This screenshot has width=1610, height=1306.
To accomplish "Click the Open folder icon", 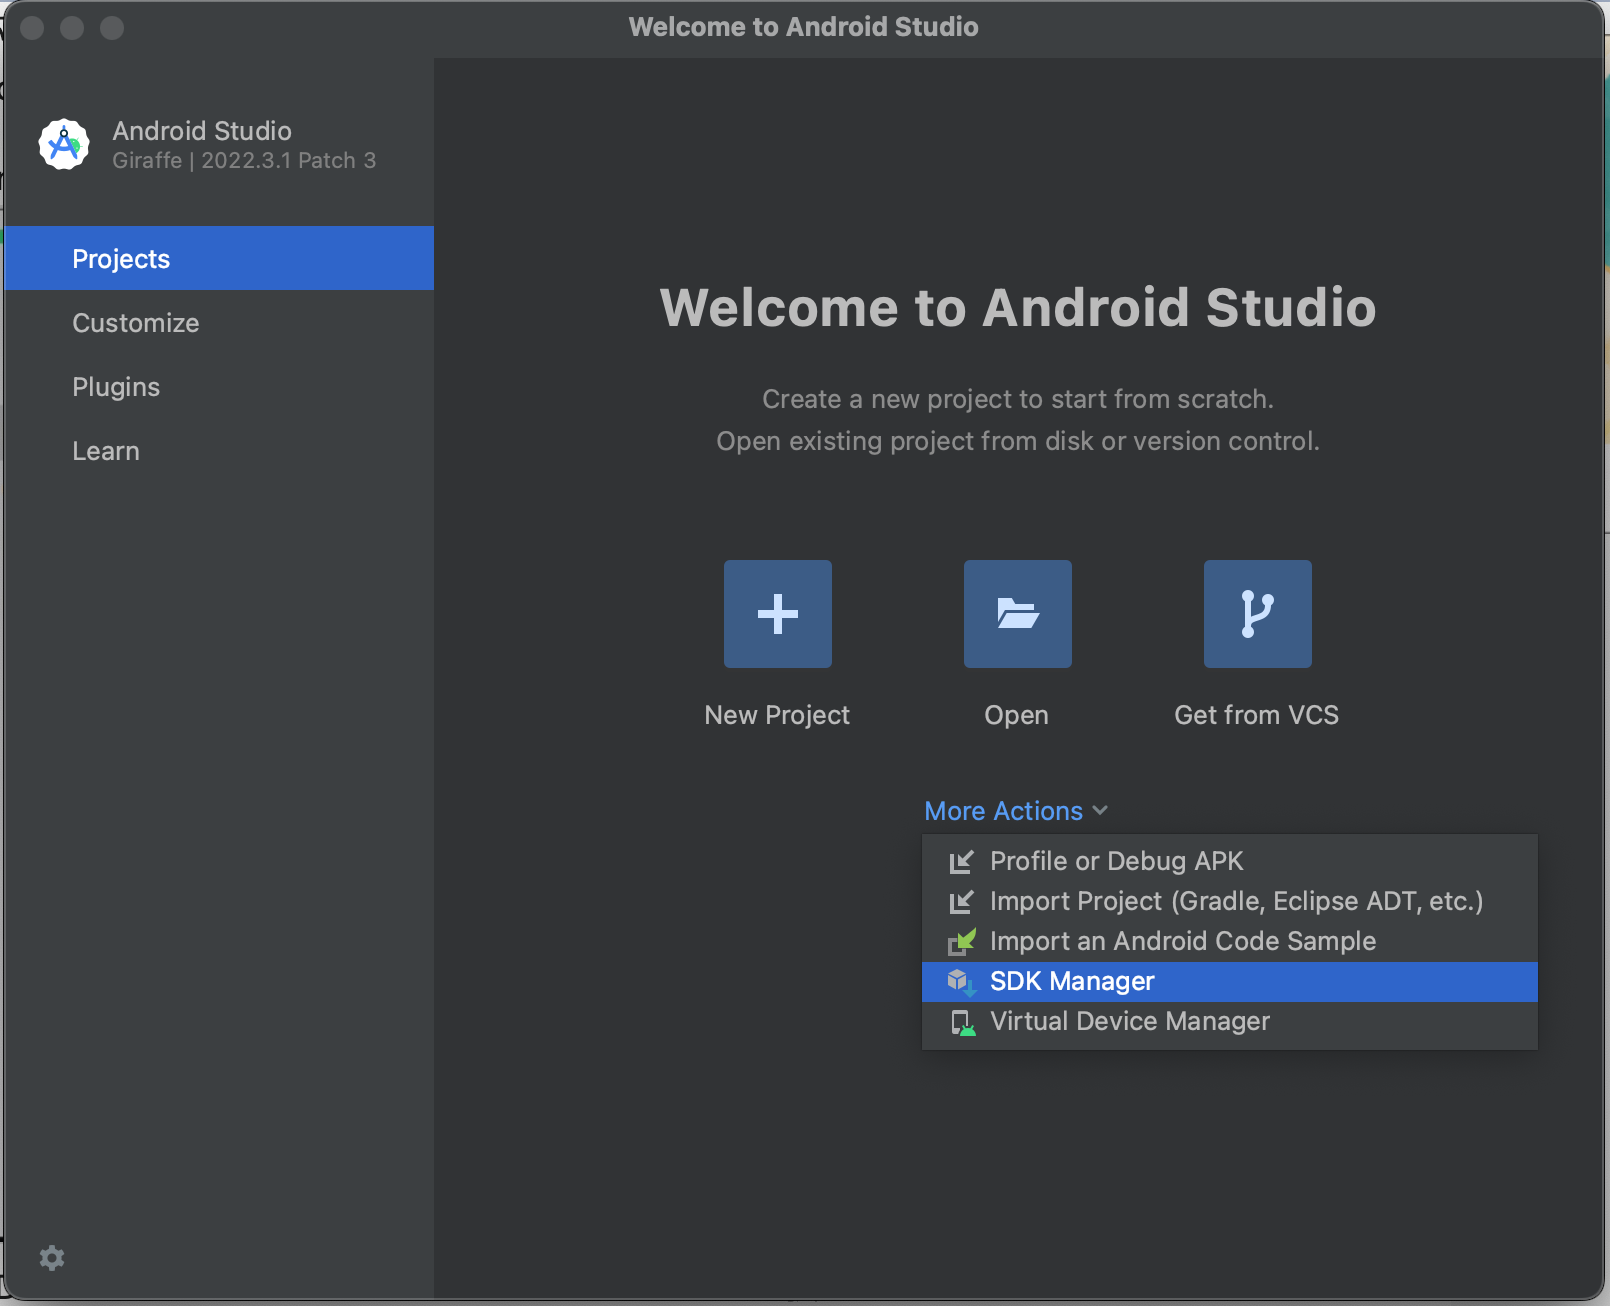I will pyautogui.click(x=1018, y=614).
